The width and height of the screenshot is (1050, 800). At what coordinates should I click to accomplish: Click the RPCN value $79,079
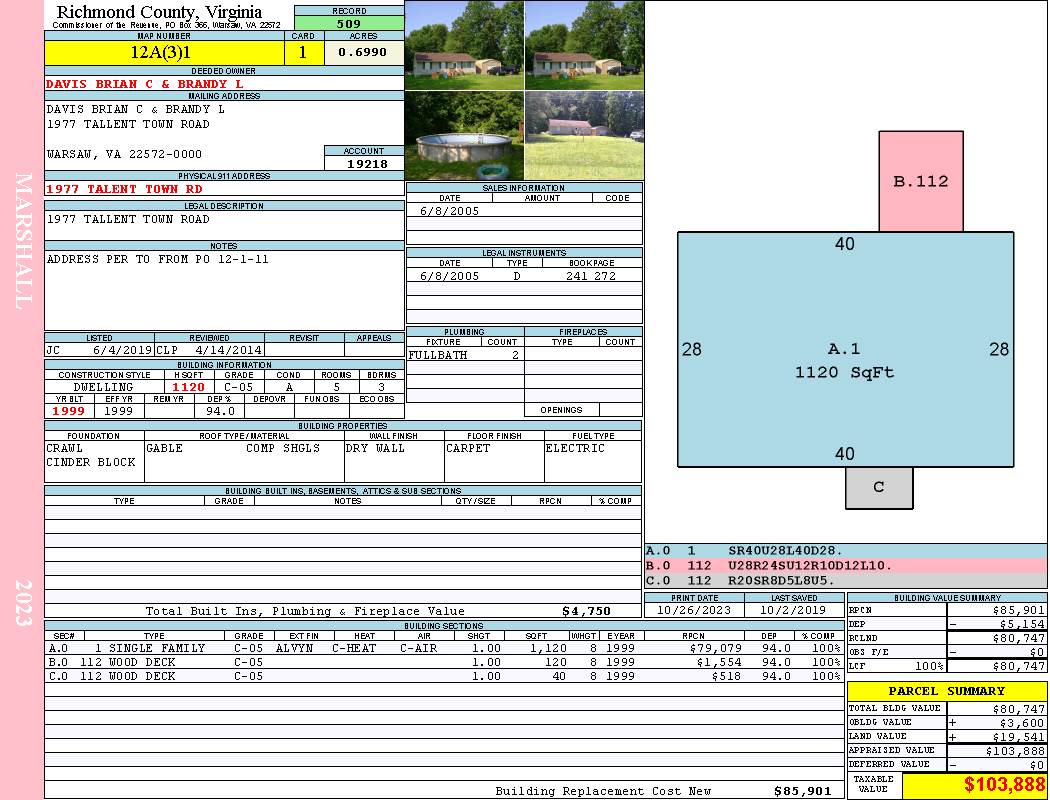715,648
